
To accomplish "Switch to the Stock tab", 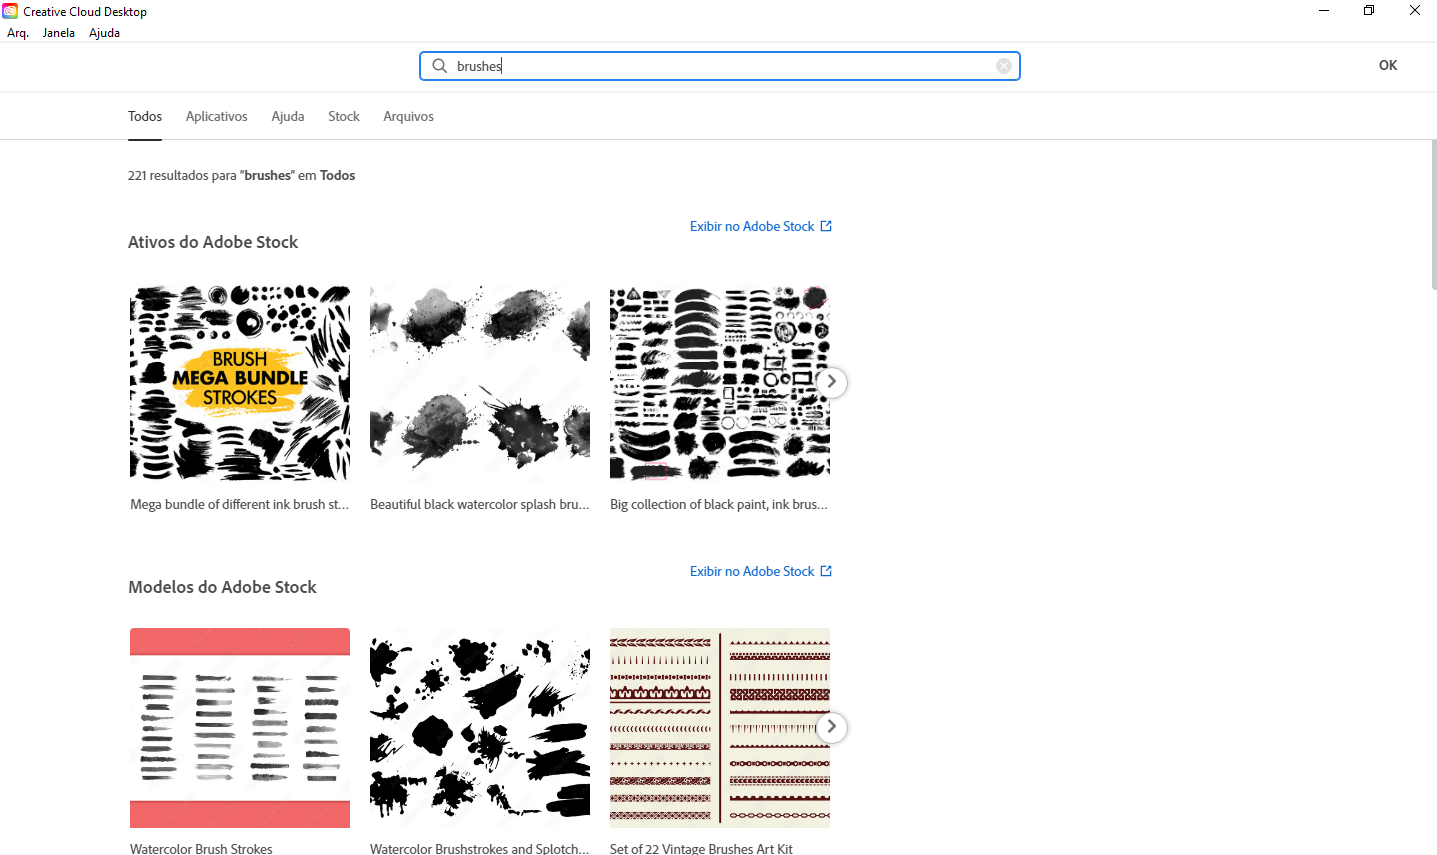I will (343, 117).
